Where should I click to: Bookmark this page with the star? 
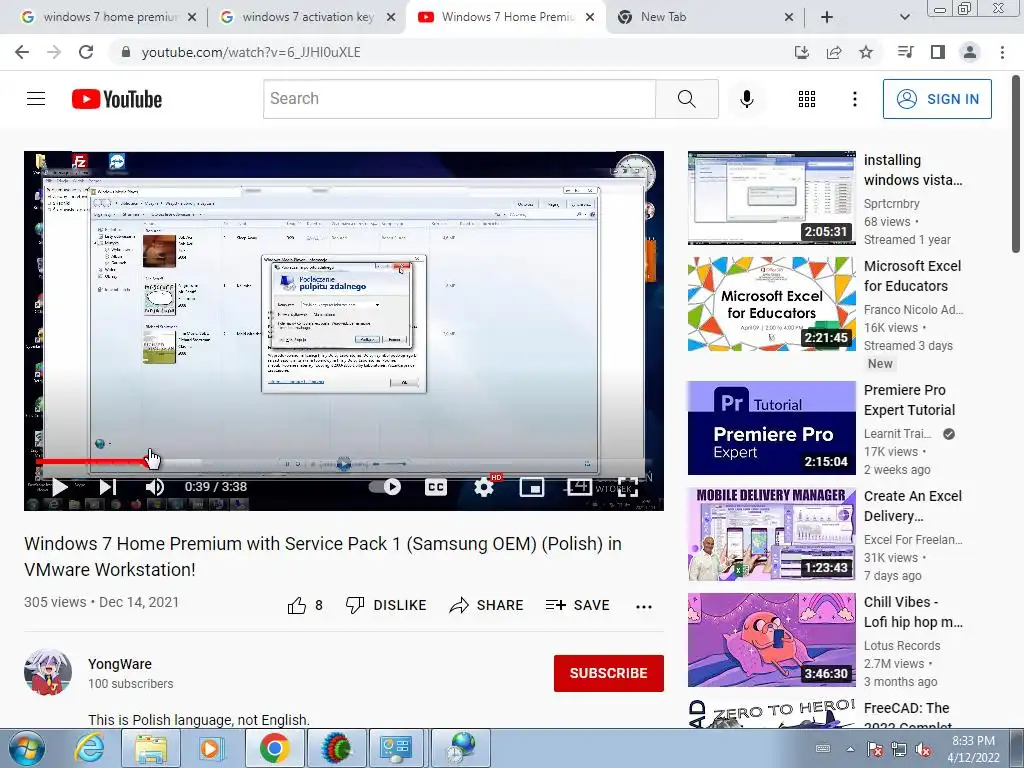(x=866, y=52)
